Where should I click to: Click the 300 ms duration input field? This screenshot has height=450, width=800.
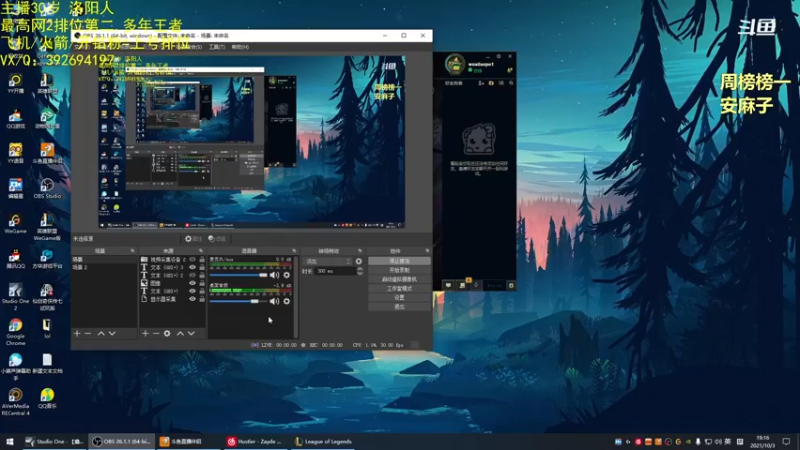(x=335, y=271)
